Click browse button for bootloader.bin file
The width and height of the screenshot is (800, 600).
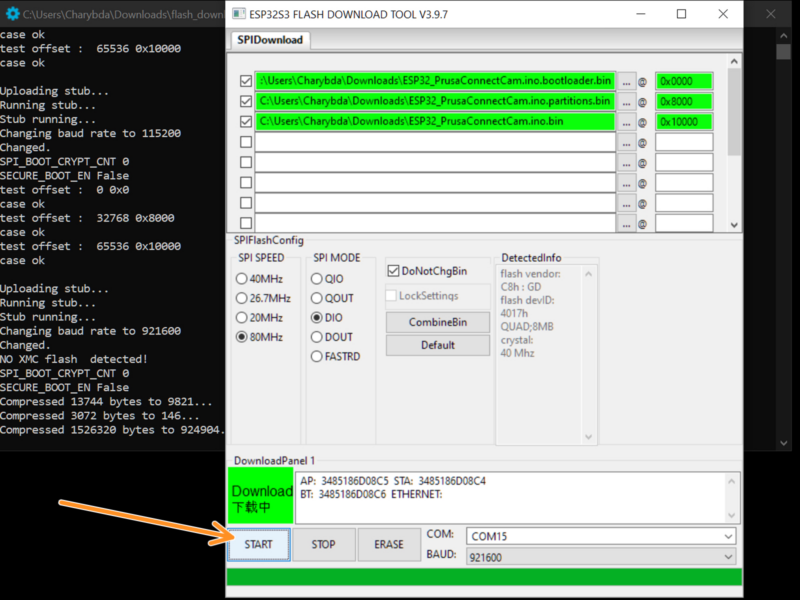627,81
